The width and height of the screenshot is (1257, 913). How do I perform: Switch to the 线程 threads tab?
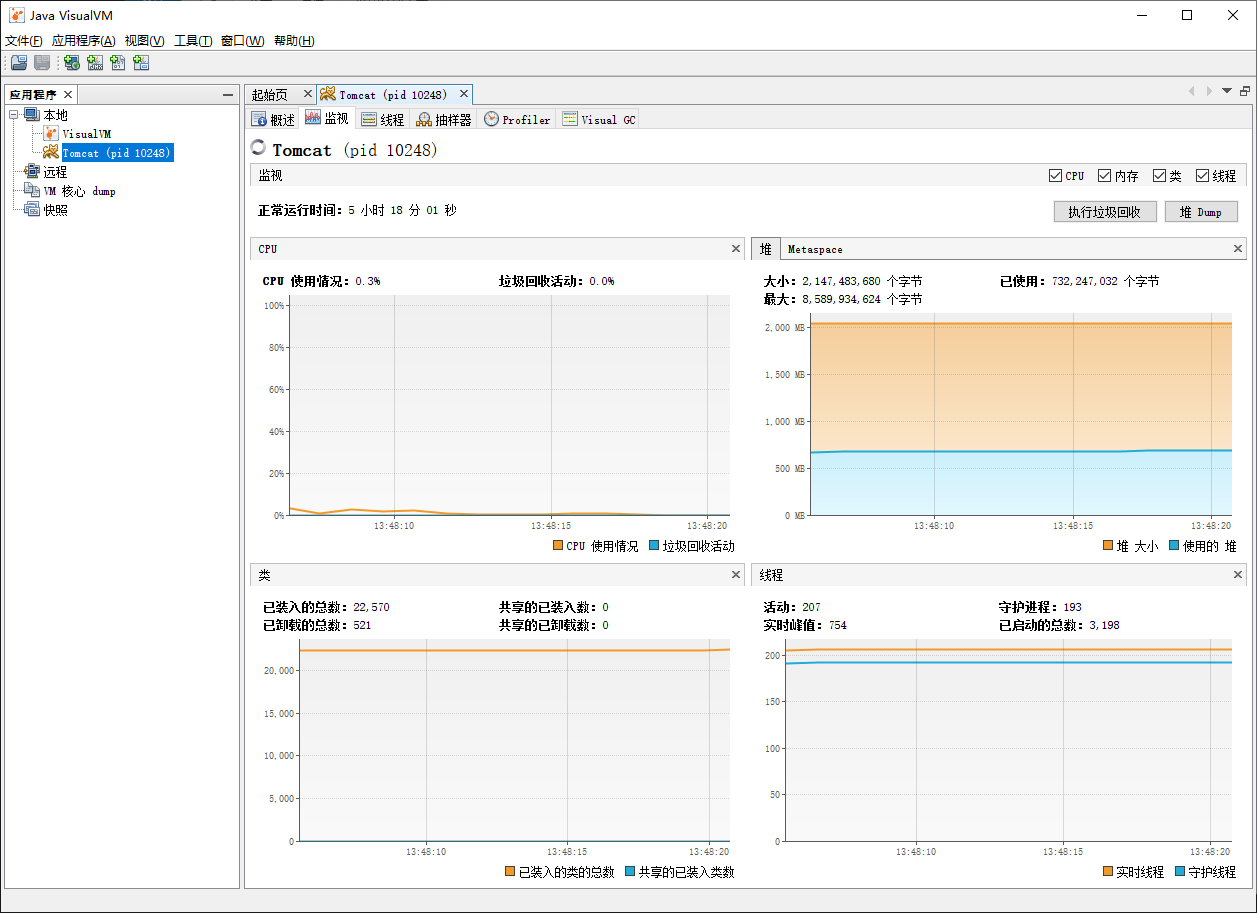click(x=383, y=119)
